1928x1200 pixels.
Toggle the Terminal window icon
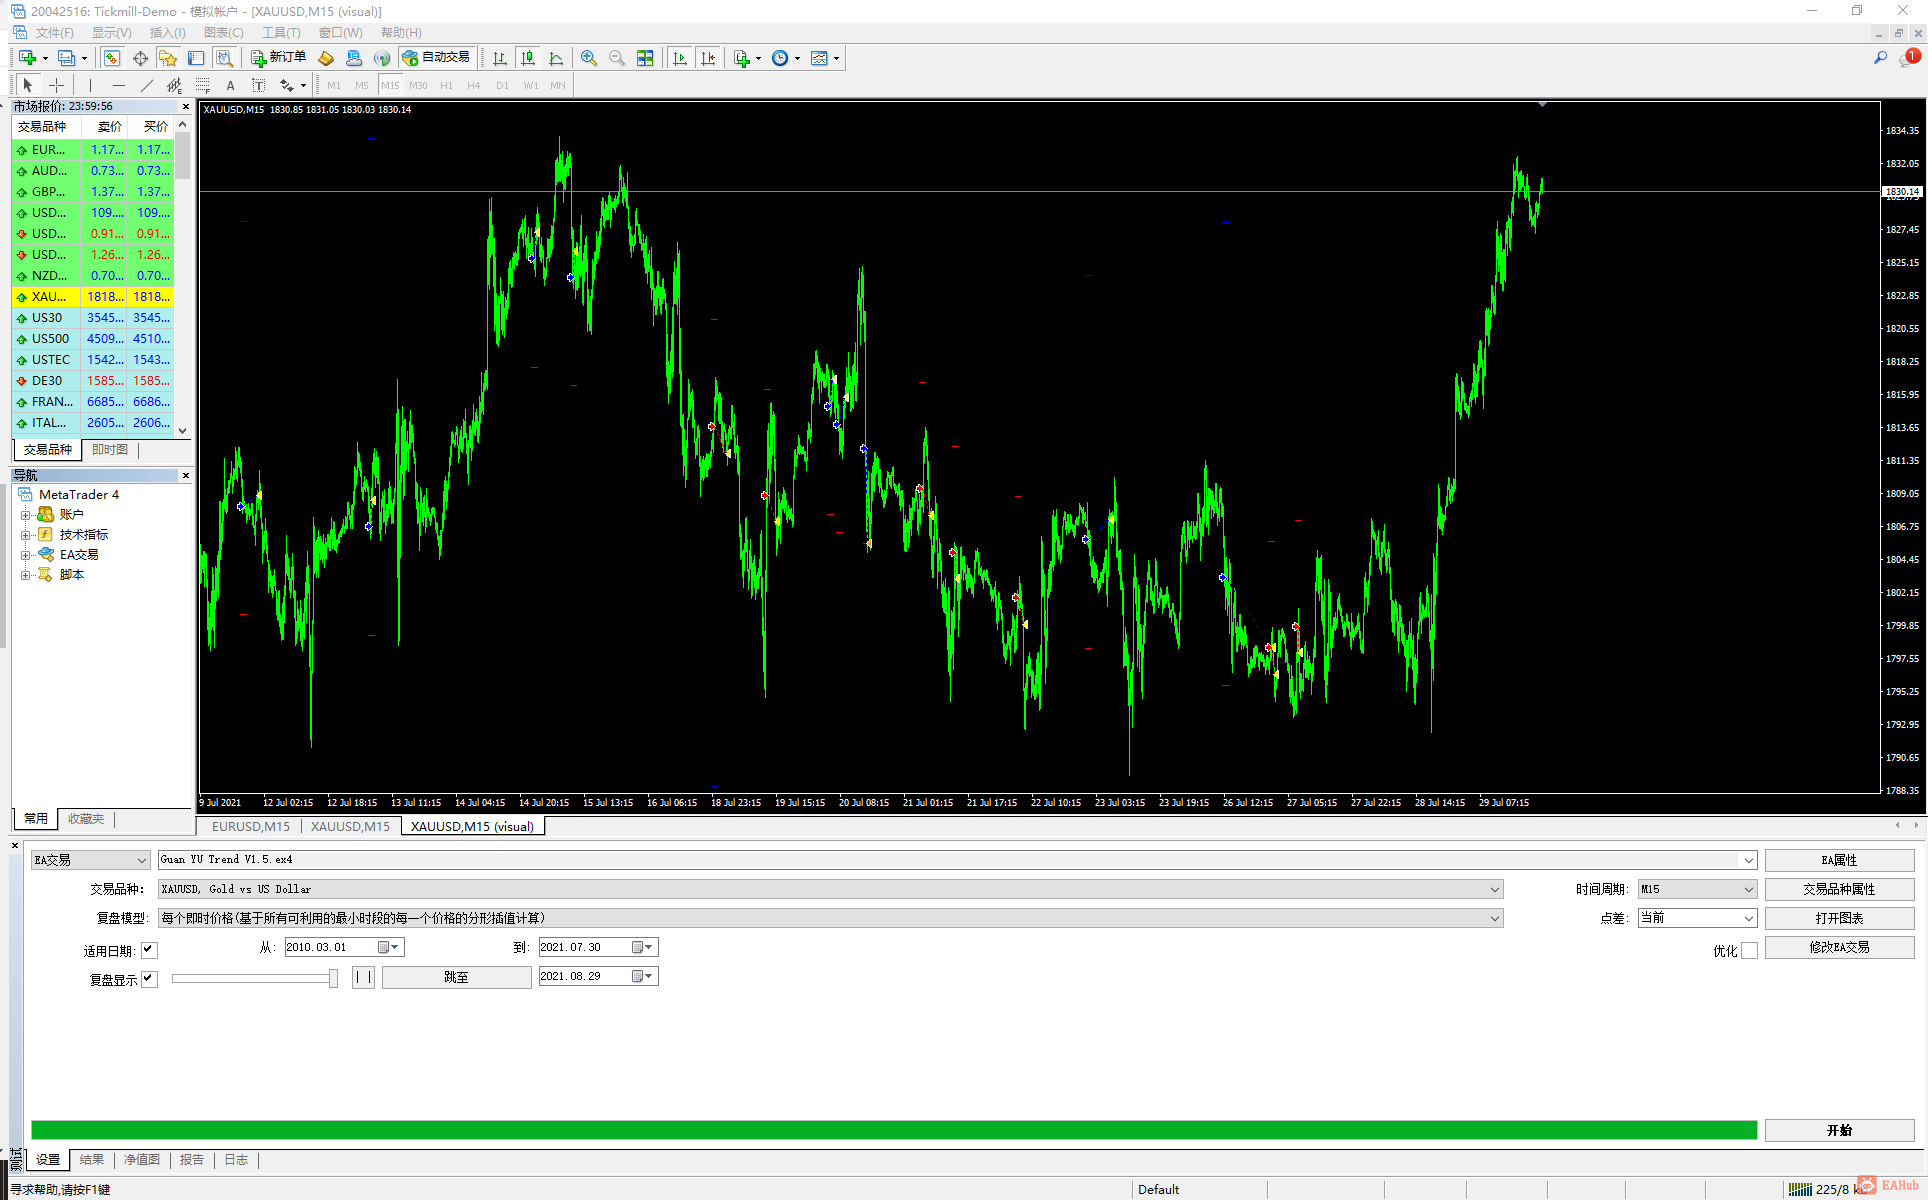coord(196,58)
